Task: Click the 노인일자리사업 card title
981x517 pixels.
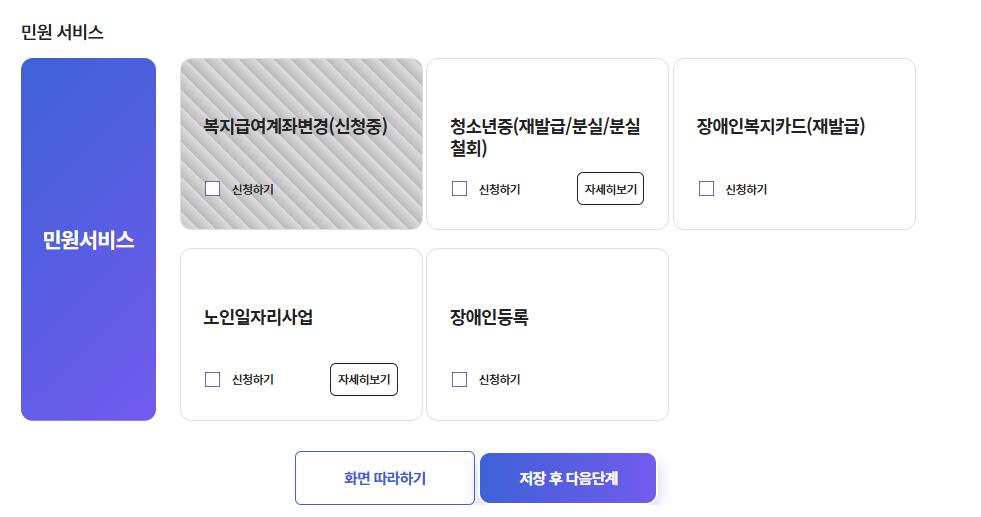Action: point(258,317)
